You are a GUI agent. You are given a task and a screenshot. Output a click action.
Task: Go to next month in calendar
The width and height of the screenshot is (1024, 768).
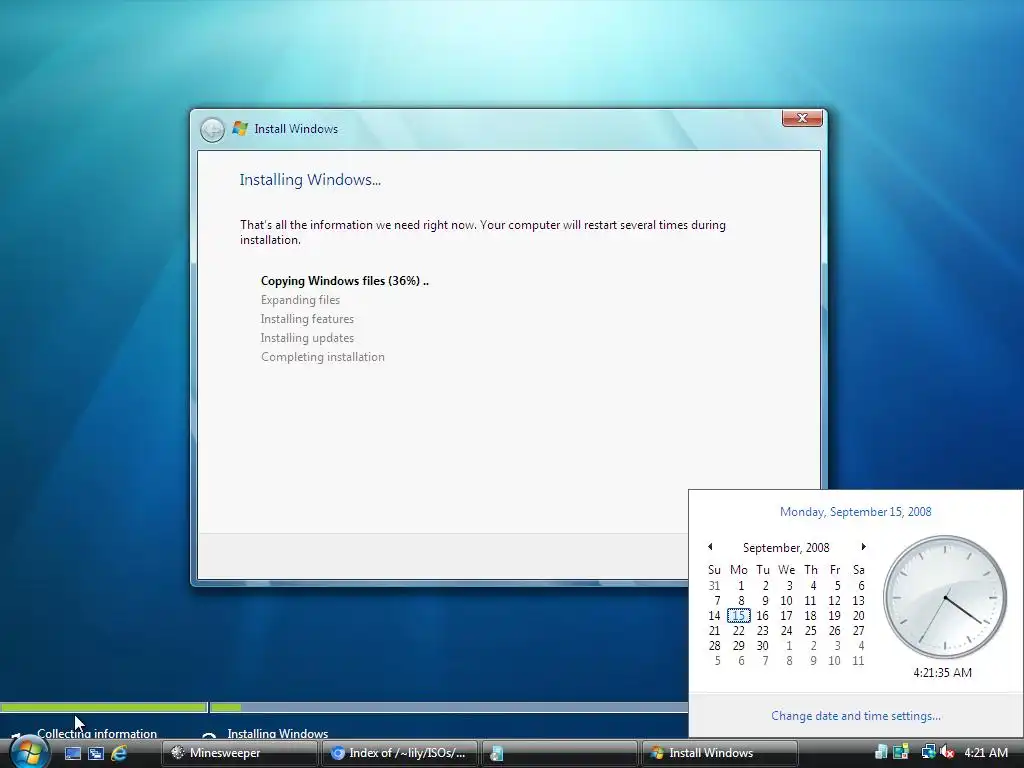pos(863,547)
